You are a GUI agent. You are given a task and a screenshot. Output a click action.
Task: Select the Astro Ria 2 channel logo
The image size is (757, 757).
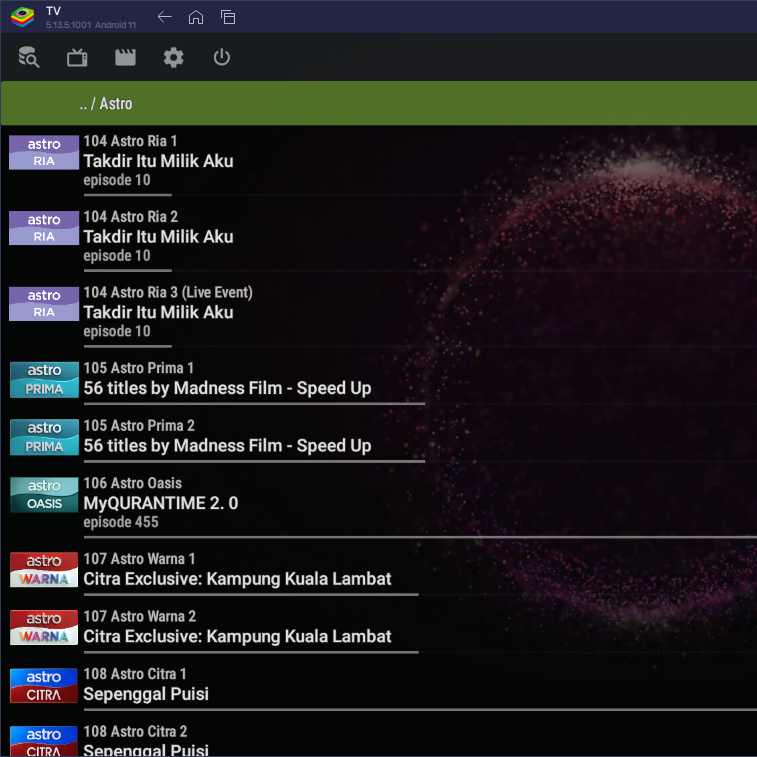pos(44,228)
